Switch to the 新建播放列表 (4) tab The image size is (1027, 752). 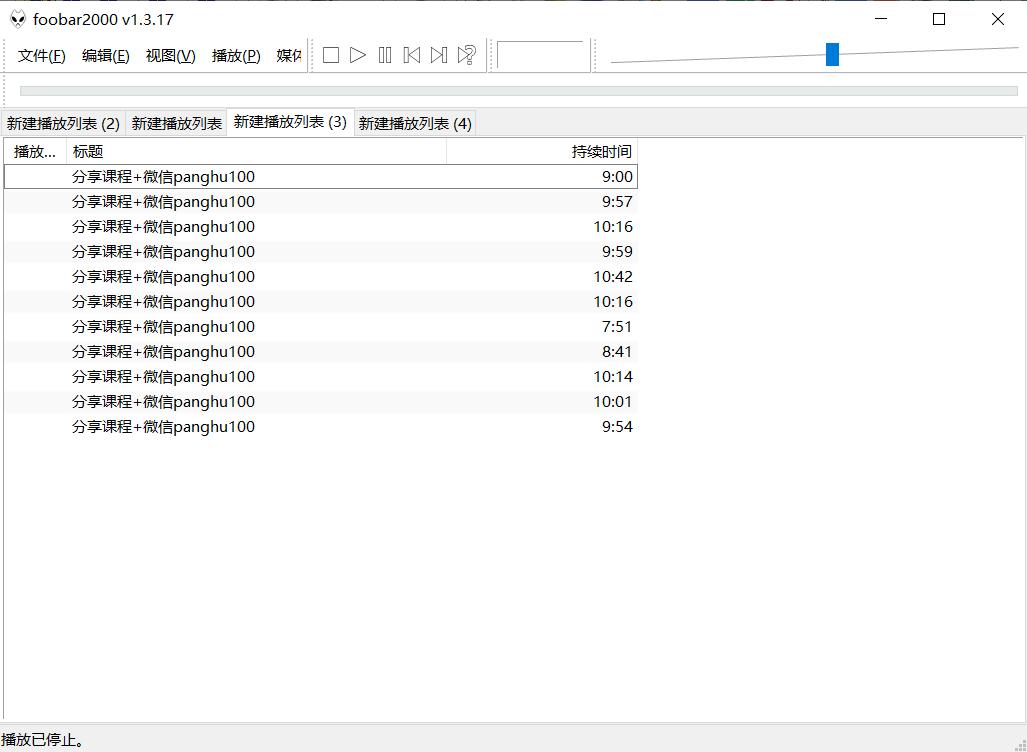tap(415, 122)
